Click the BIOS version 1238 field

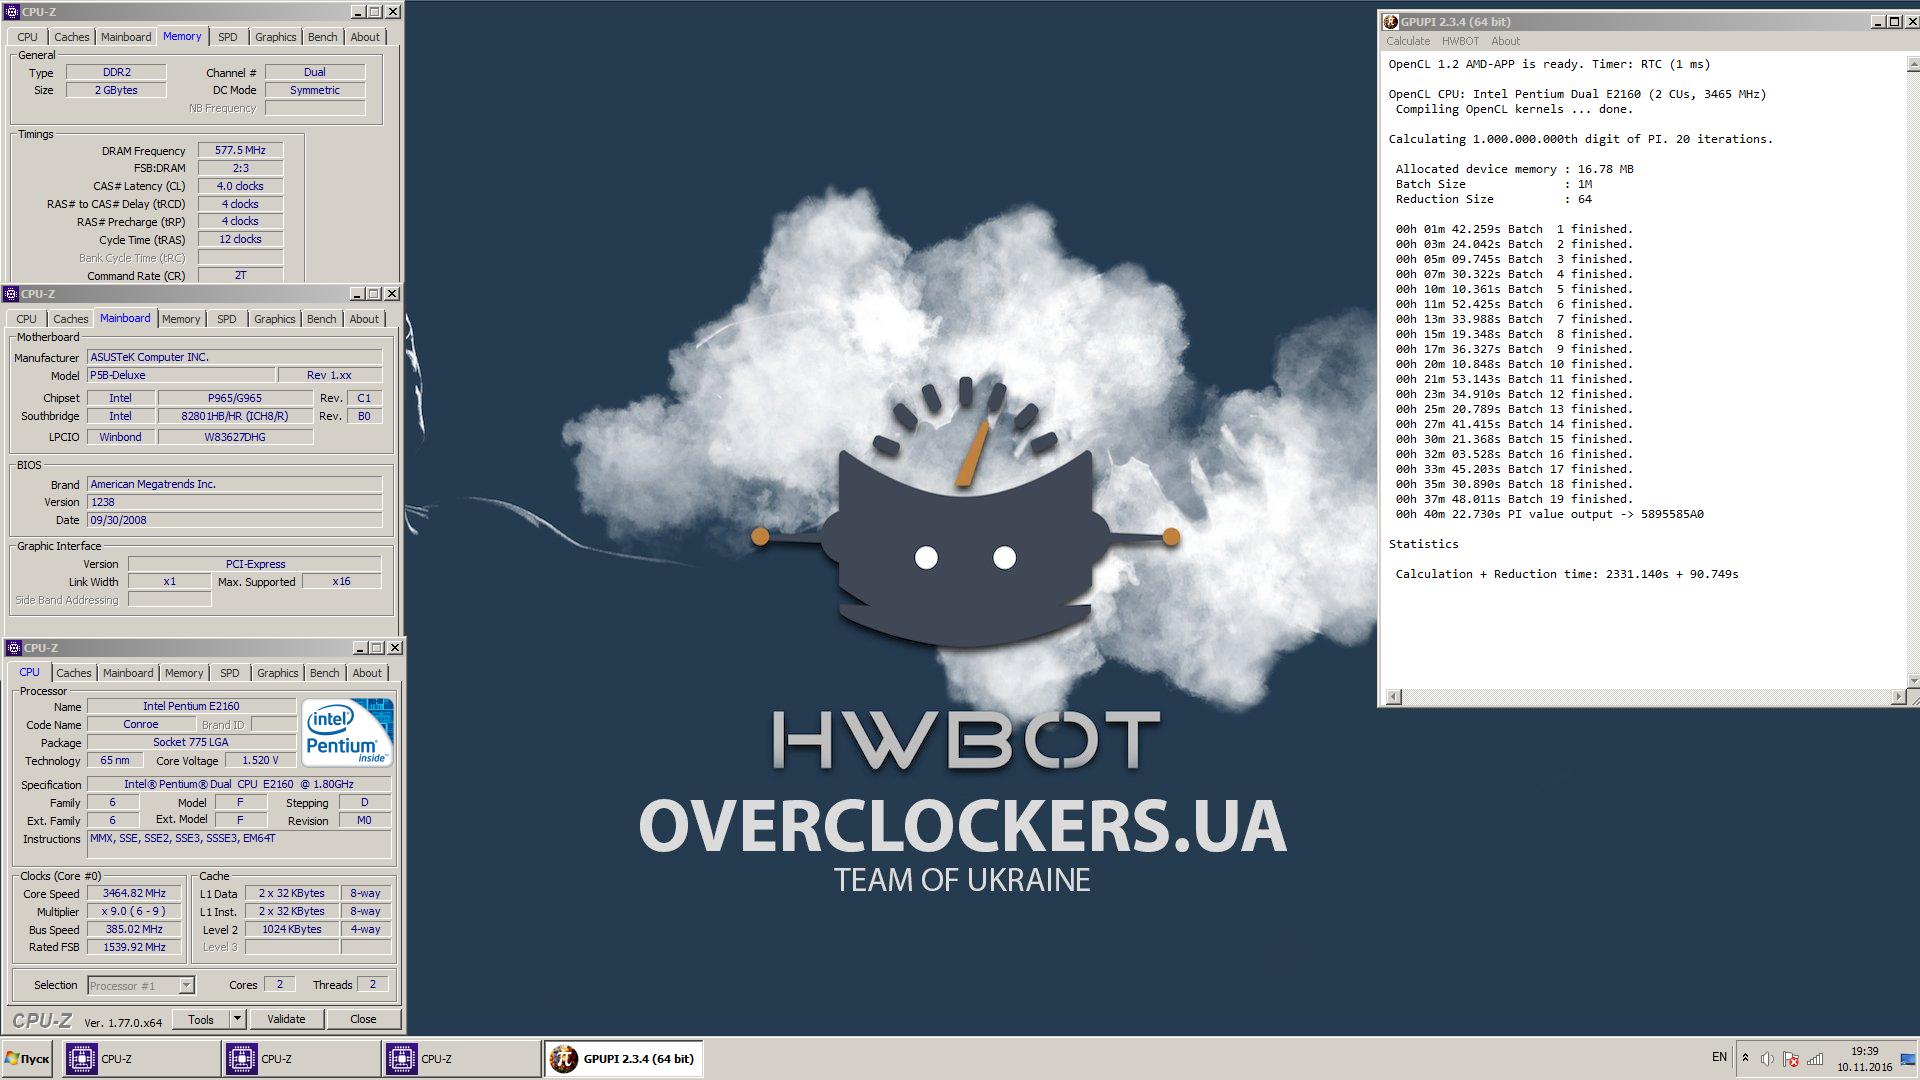pos(234,502)
